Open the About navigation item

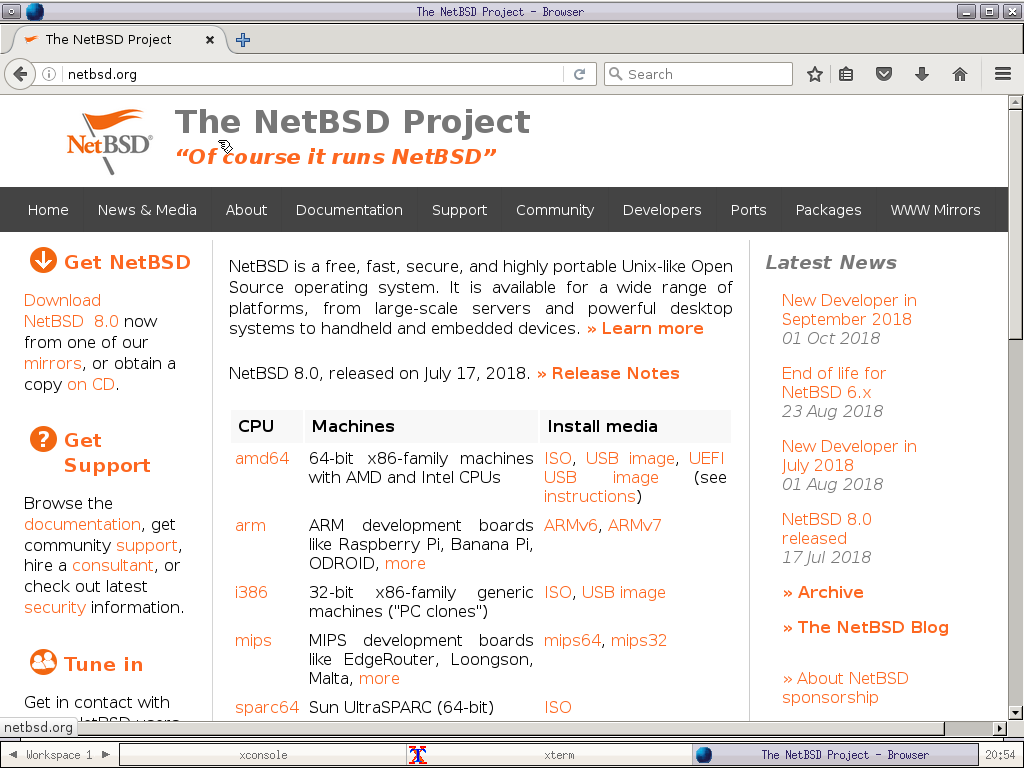point(246,210)
